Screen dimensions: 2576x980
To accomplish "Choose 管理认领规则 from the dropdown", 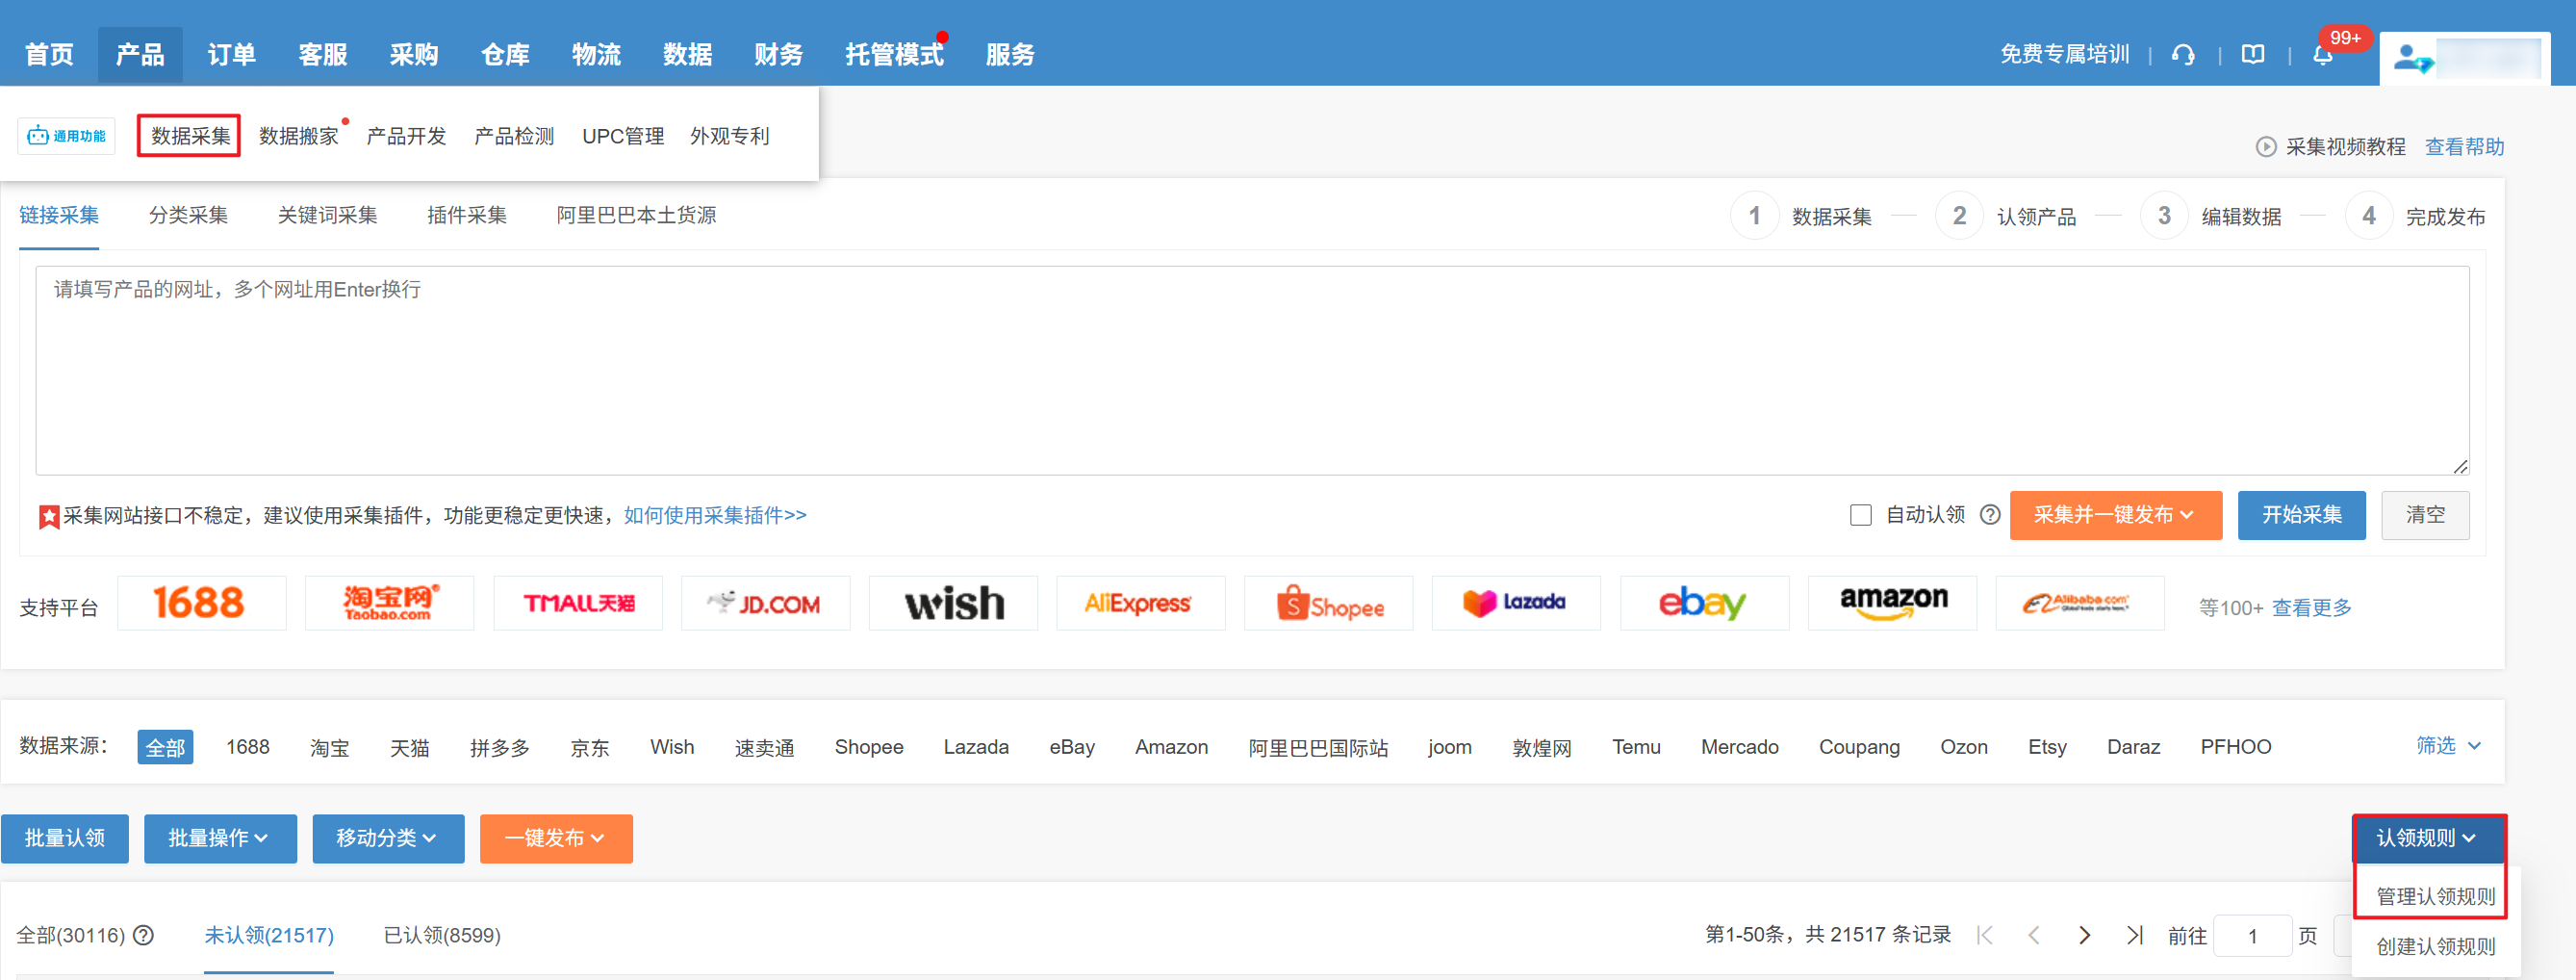I will tap(2435, 896).
